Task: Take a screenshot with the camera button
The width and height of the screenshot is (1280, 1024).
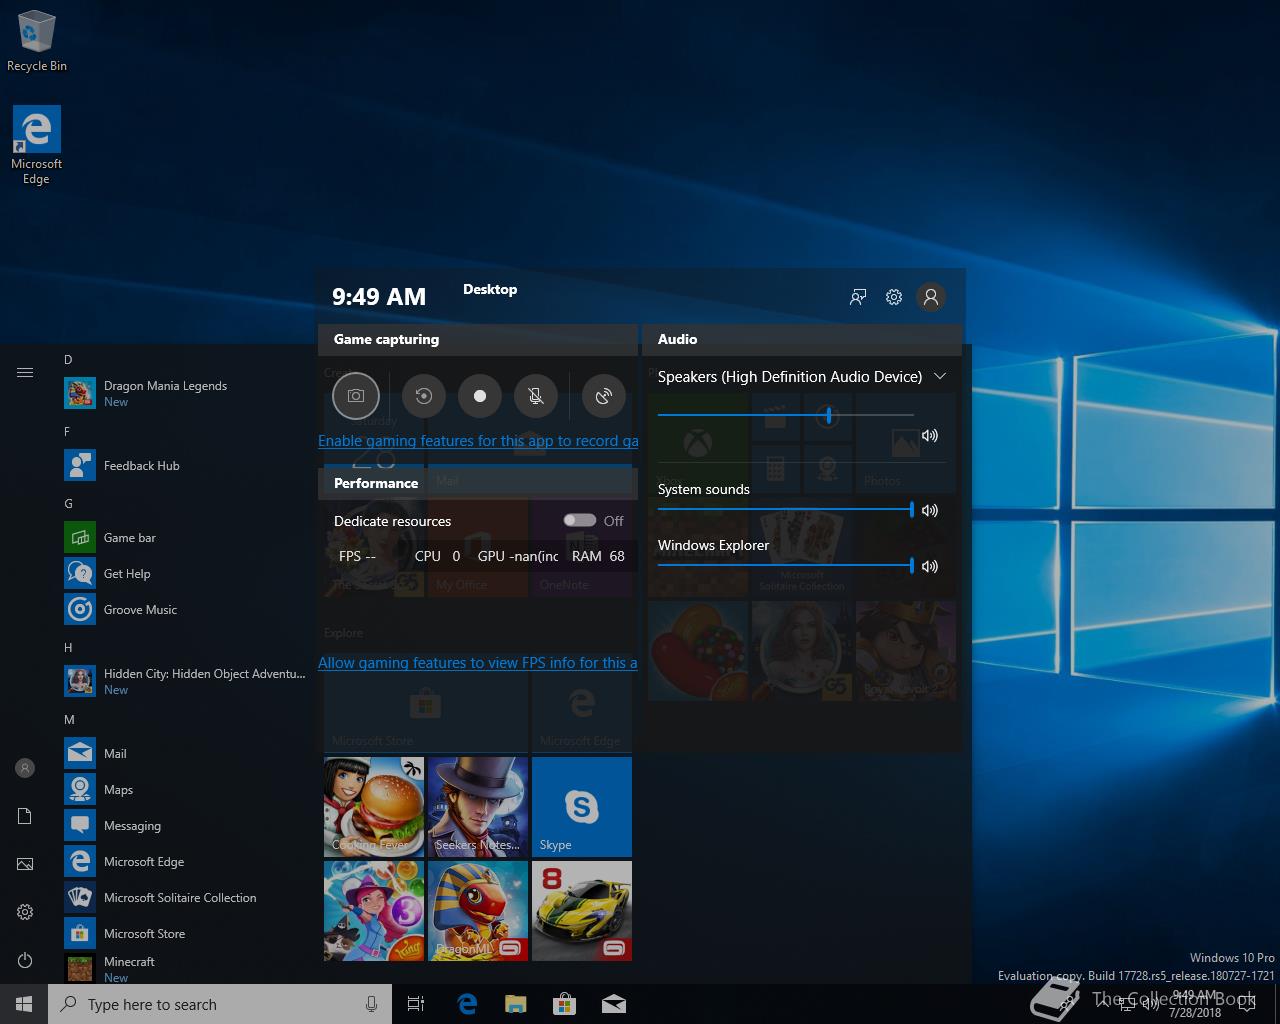Action: pyautogui.click(x=356, y=396)
